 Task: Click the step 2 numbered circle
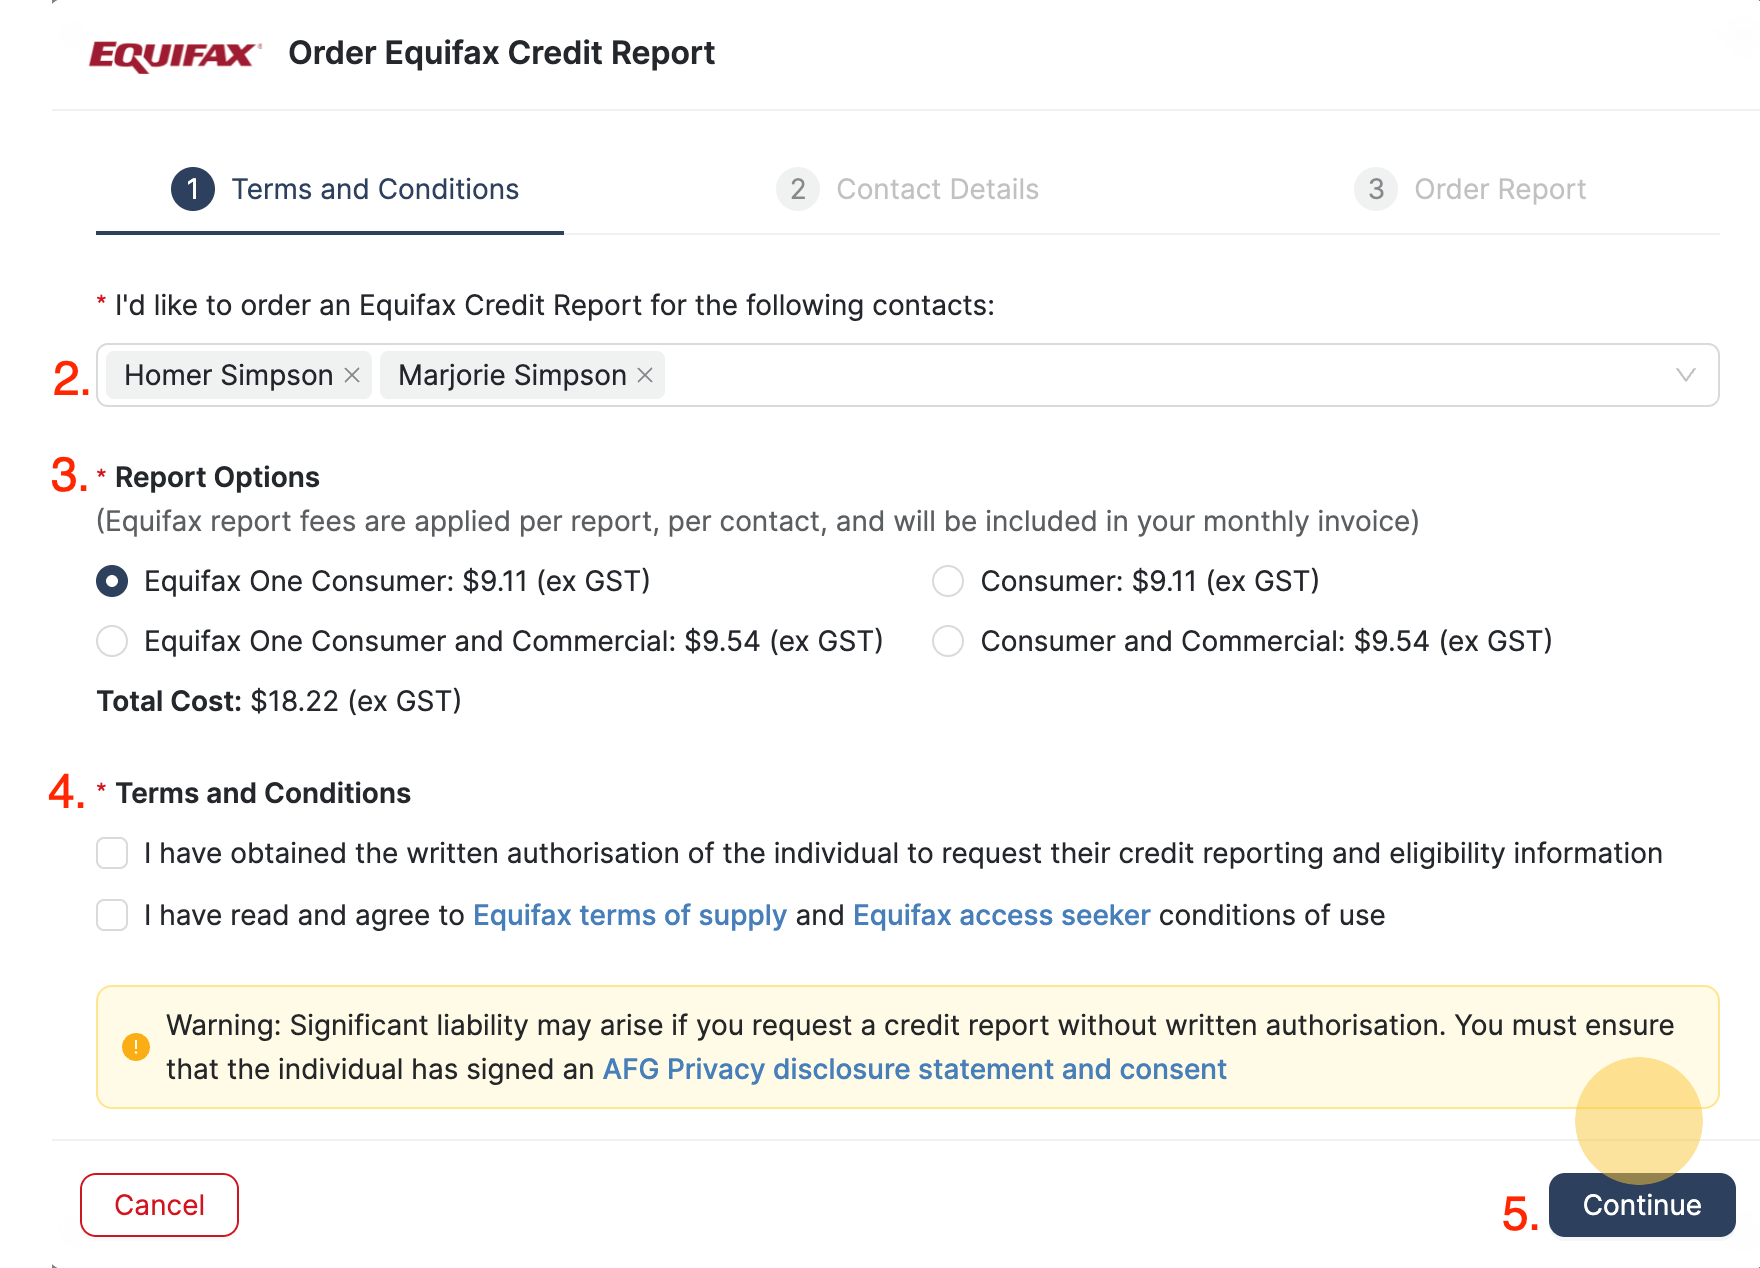(x=797, y=189)
